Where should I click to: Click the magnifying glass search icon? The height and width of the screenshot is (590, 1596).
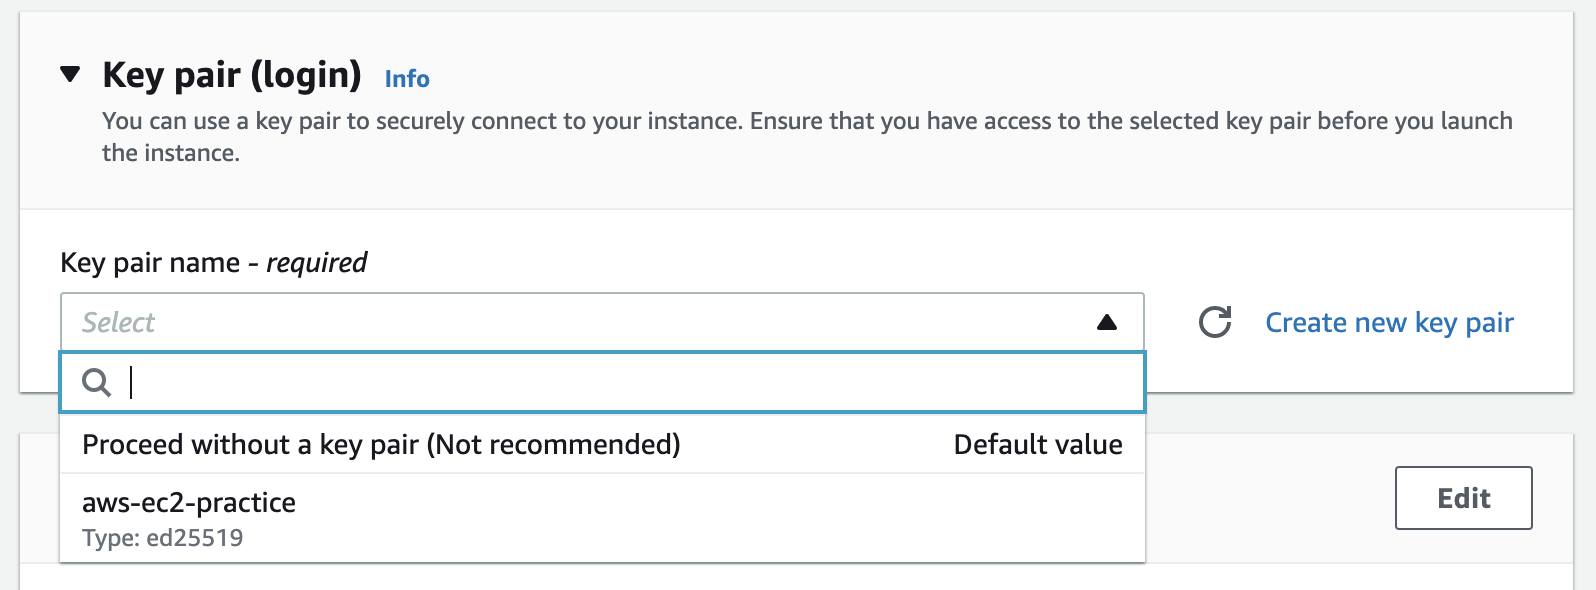[96, 382]
